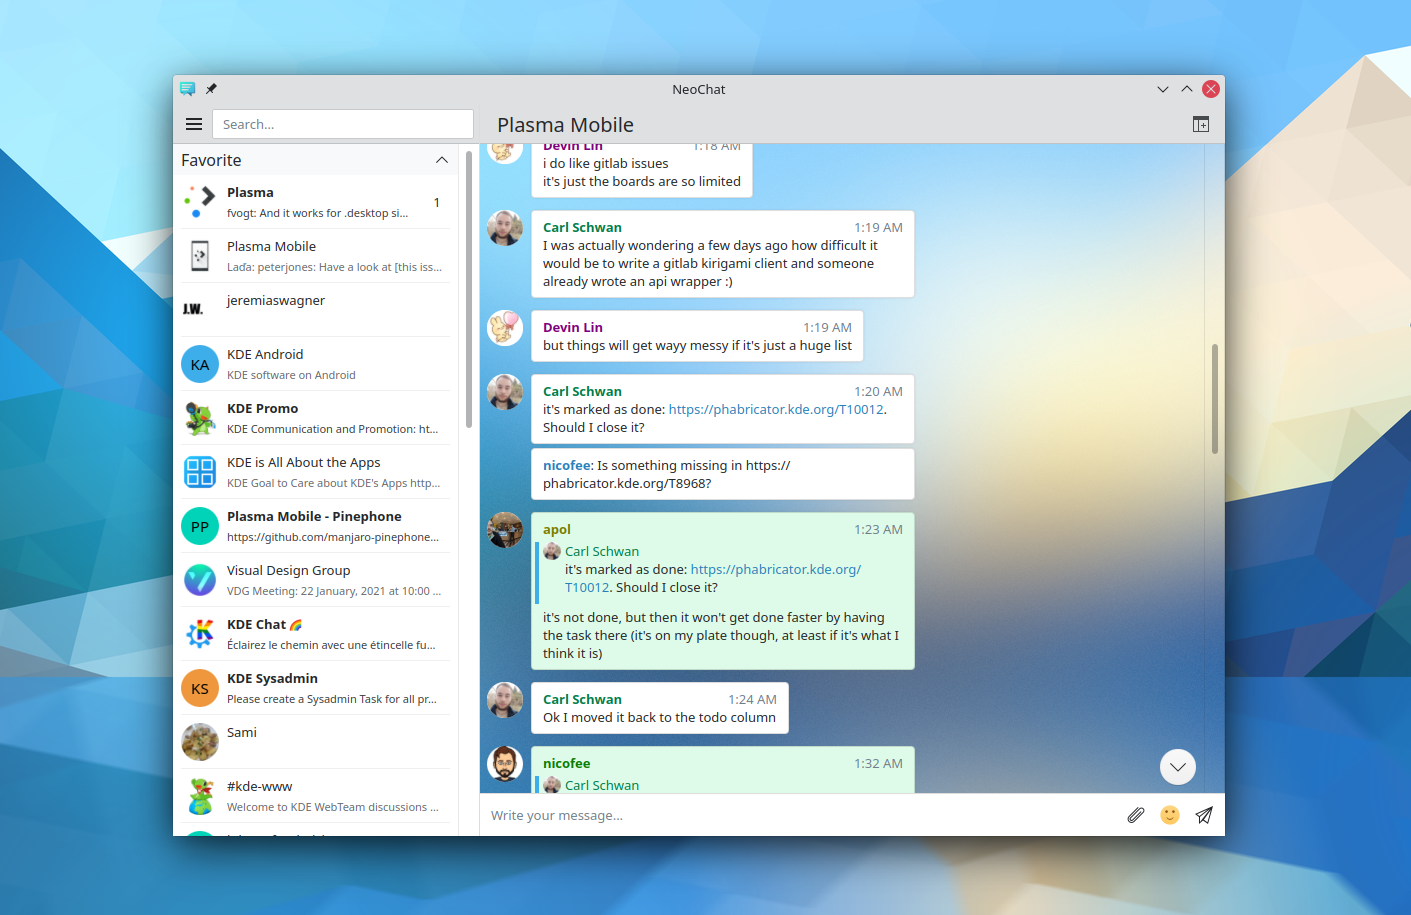Focus the Search rooms field
Viewport: 1411px width, 915px height.
(x=342, y=124)
